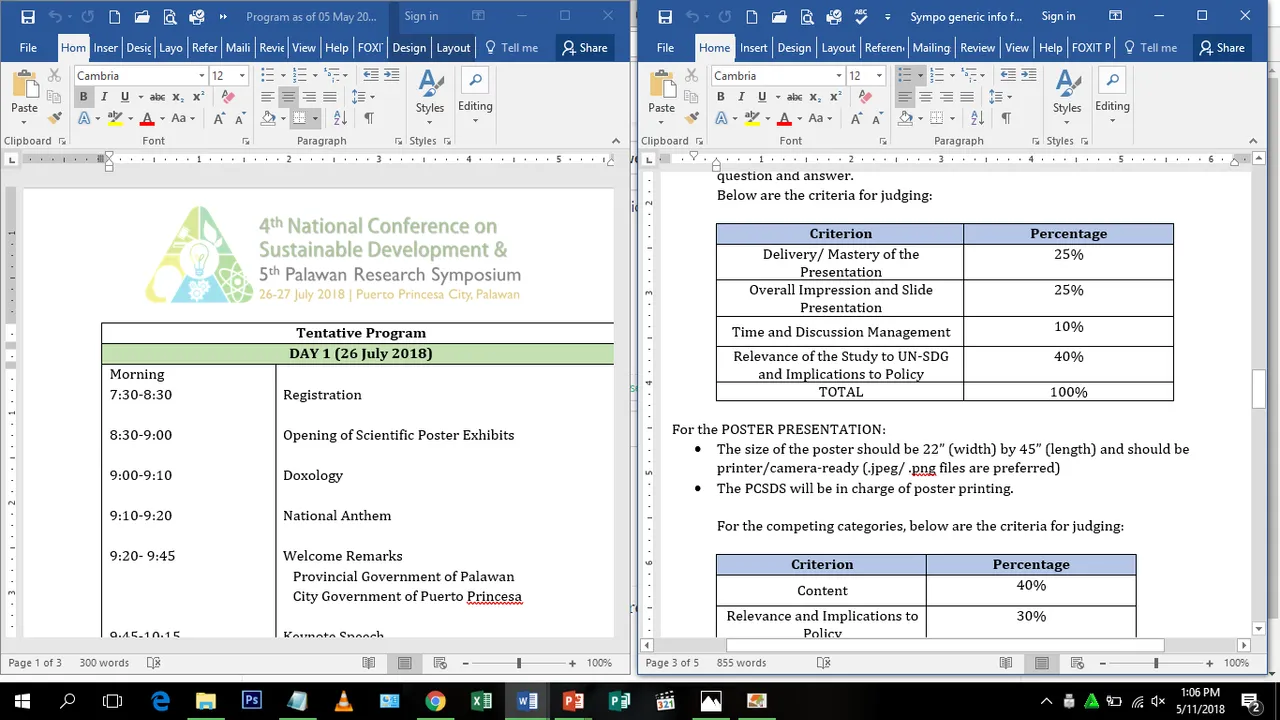Click Format Painter in the left Word window

[54, 118]
